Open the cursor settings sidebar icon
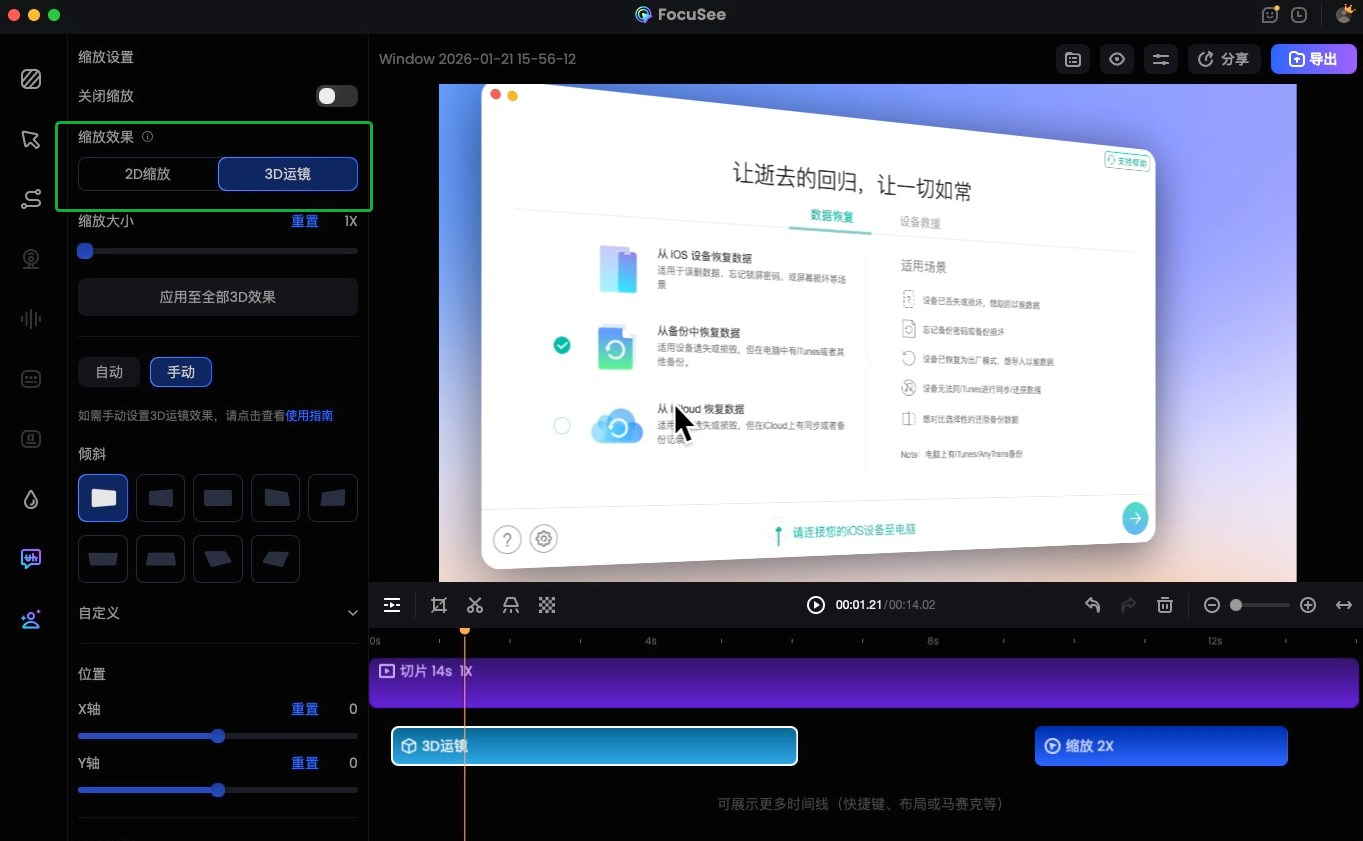The image size is (1363, 841). point(31,139)
